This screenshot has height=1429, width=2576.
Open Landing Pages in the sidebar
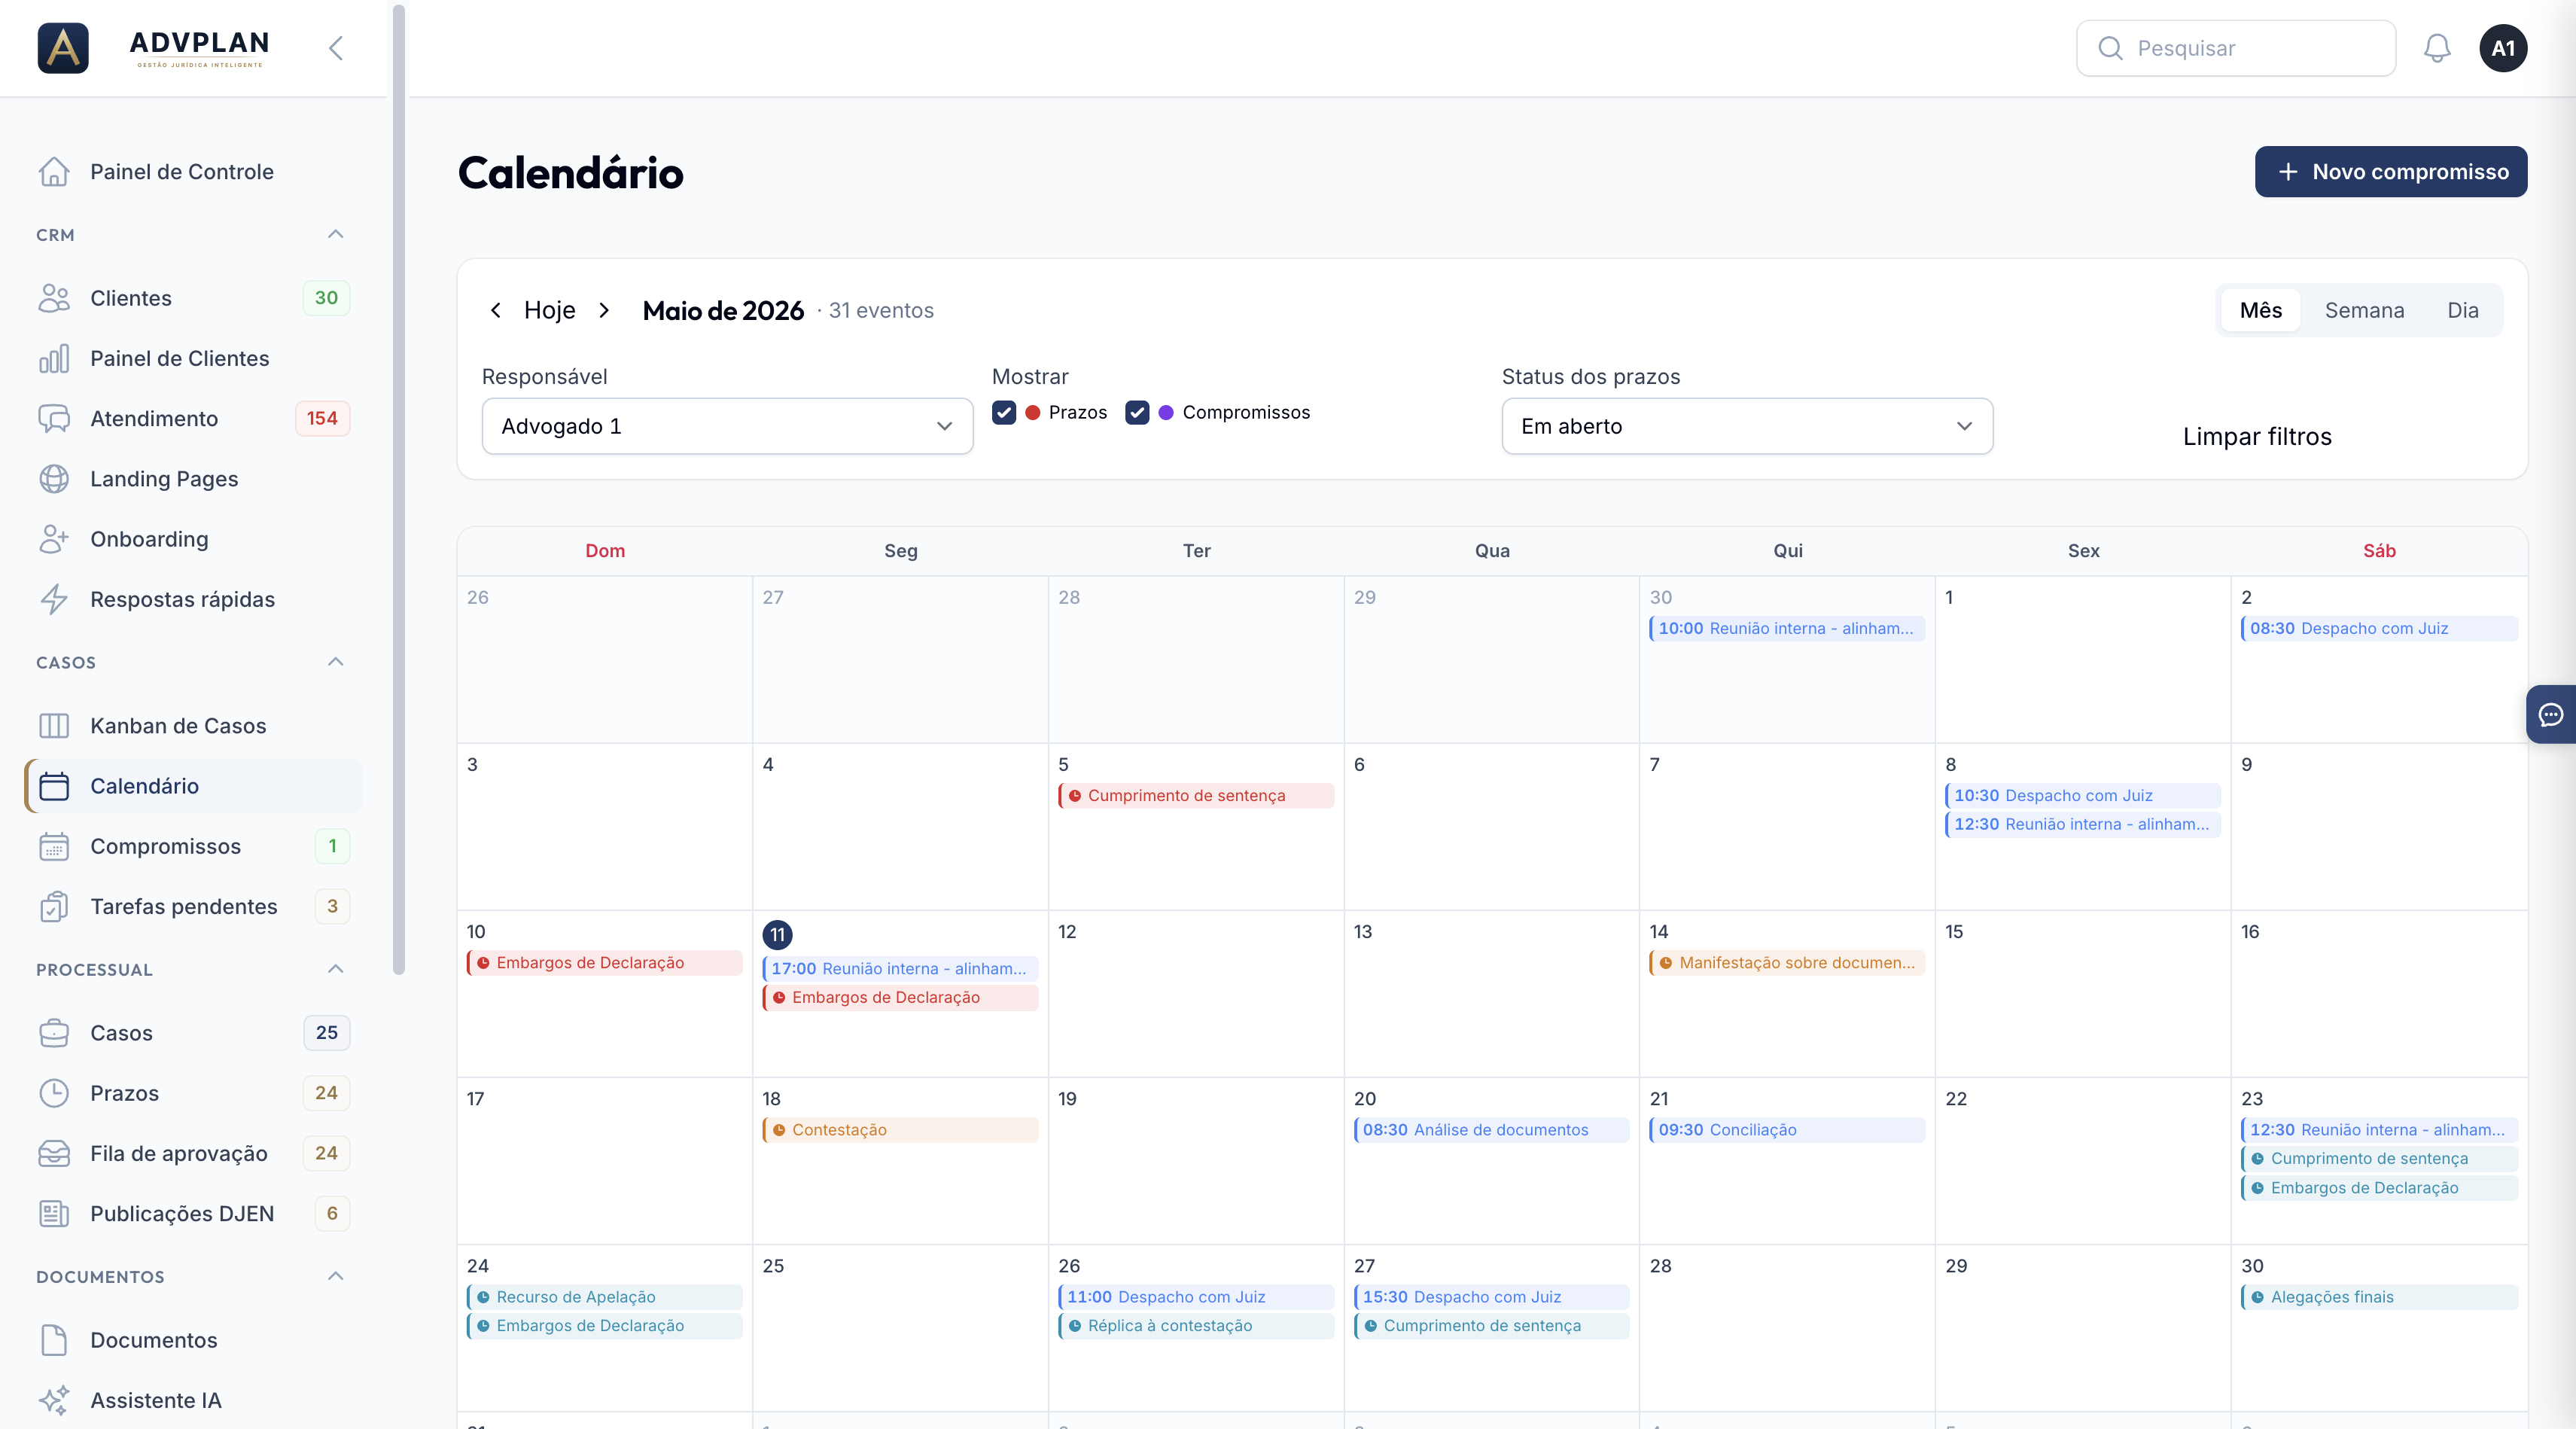point(193,479)
